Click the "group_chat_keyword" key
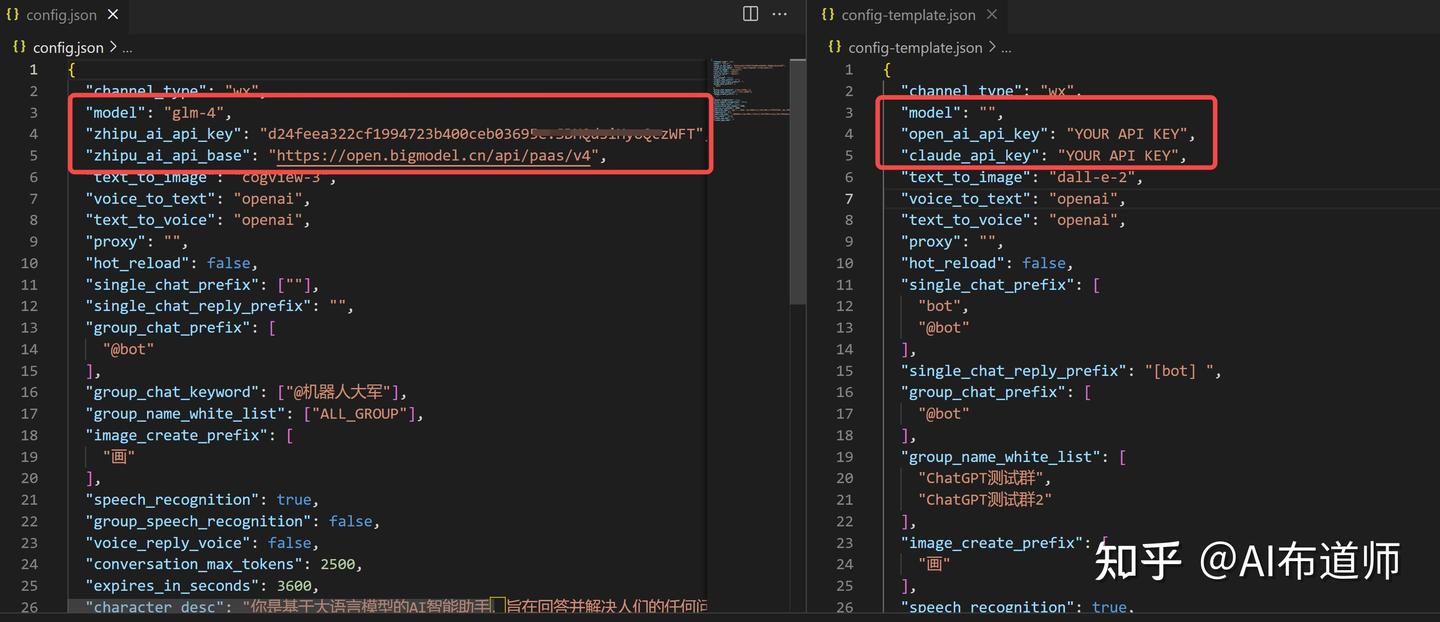The width and height of the screenshot is (1440, 622). coord(173,392)
